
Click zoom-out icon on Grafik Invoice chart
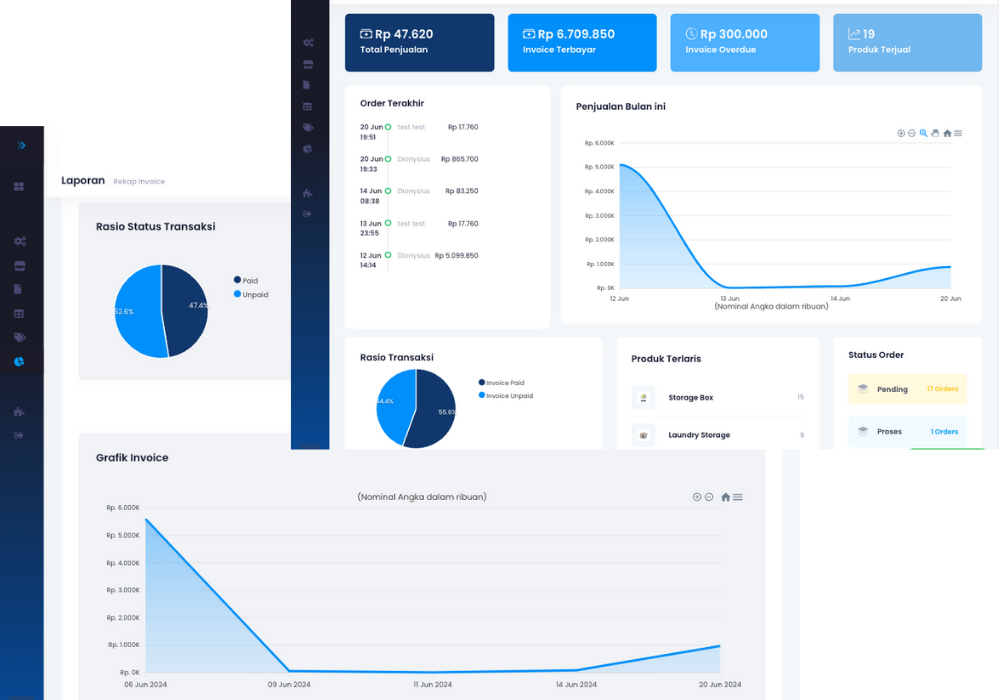coord(709,497)
